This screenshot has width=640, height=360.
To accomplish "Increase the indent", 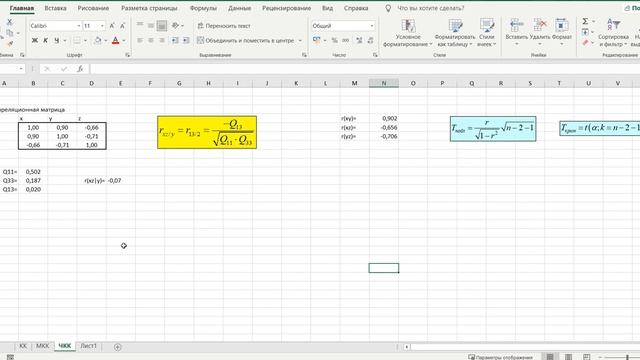I will 186,40.
